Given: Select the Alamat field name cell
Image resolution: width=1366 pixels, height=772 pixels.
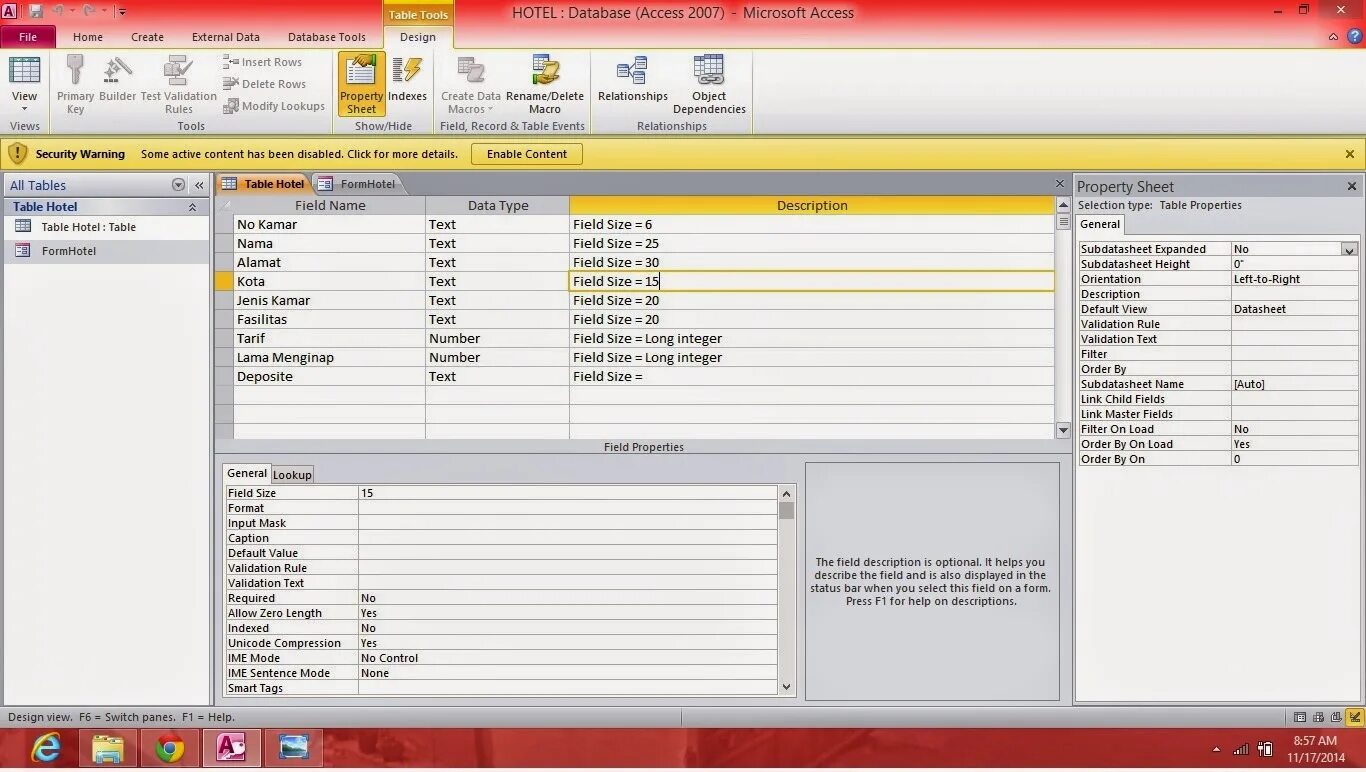Looking at the screenshot, I should click(330, 262).
